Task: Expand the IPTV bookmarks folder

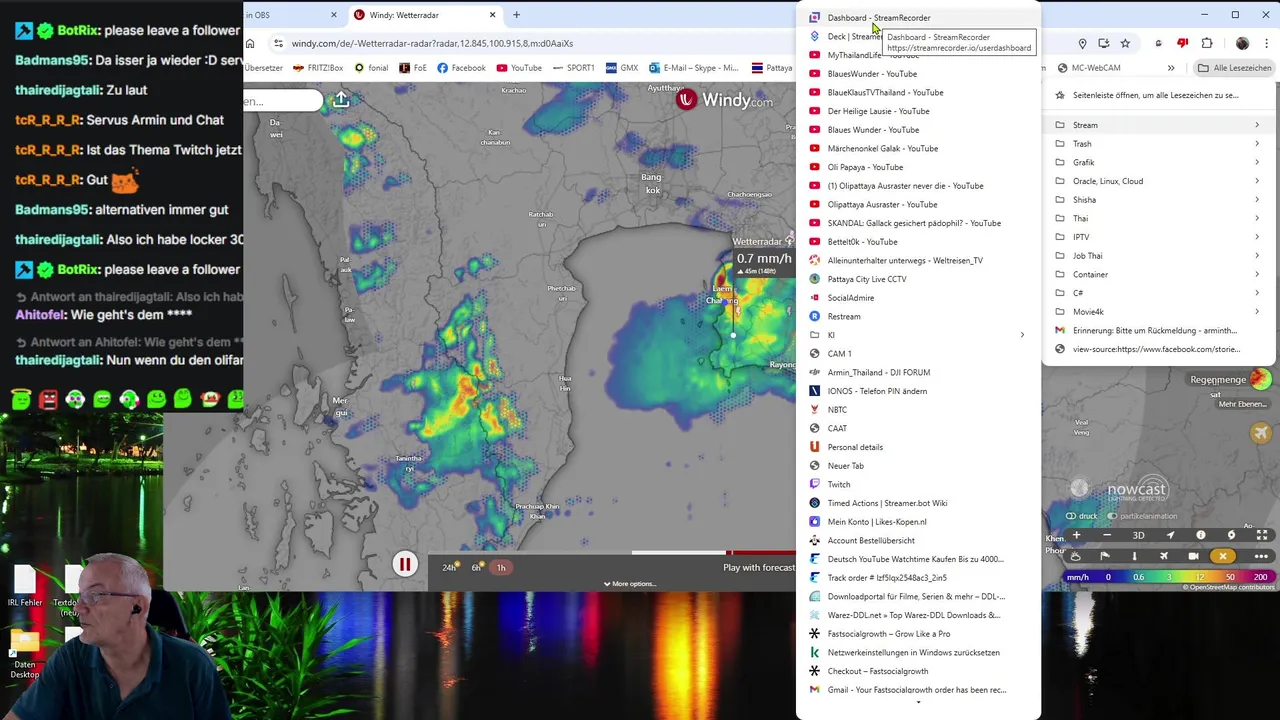Action: [x=1158, y=237]
